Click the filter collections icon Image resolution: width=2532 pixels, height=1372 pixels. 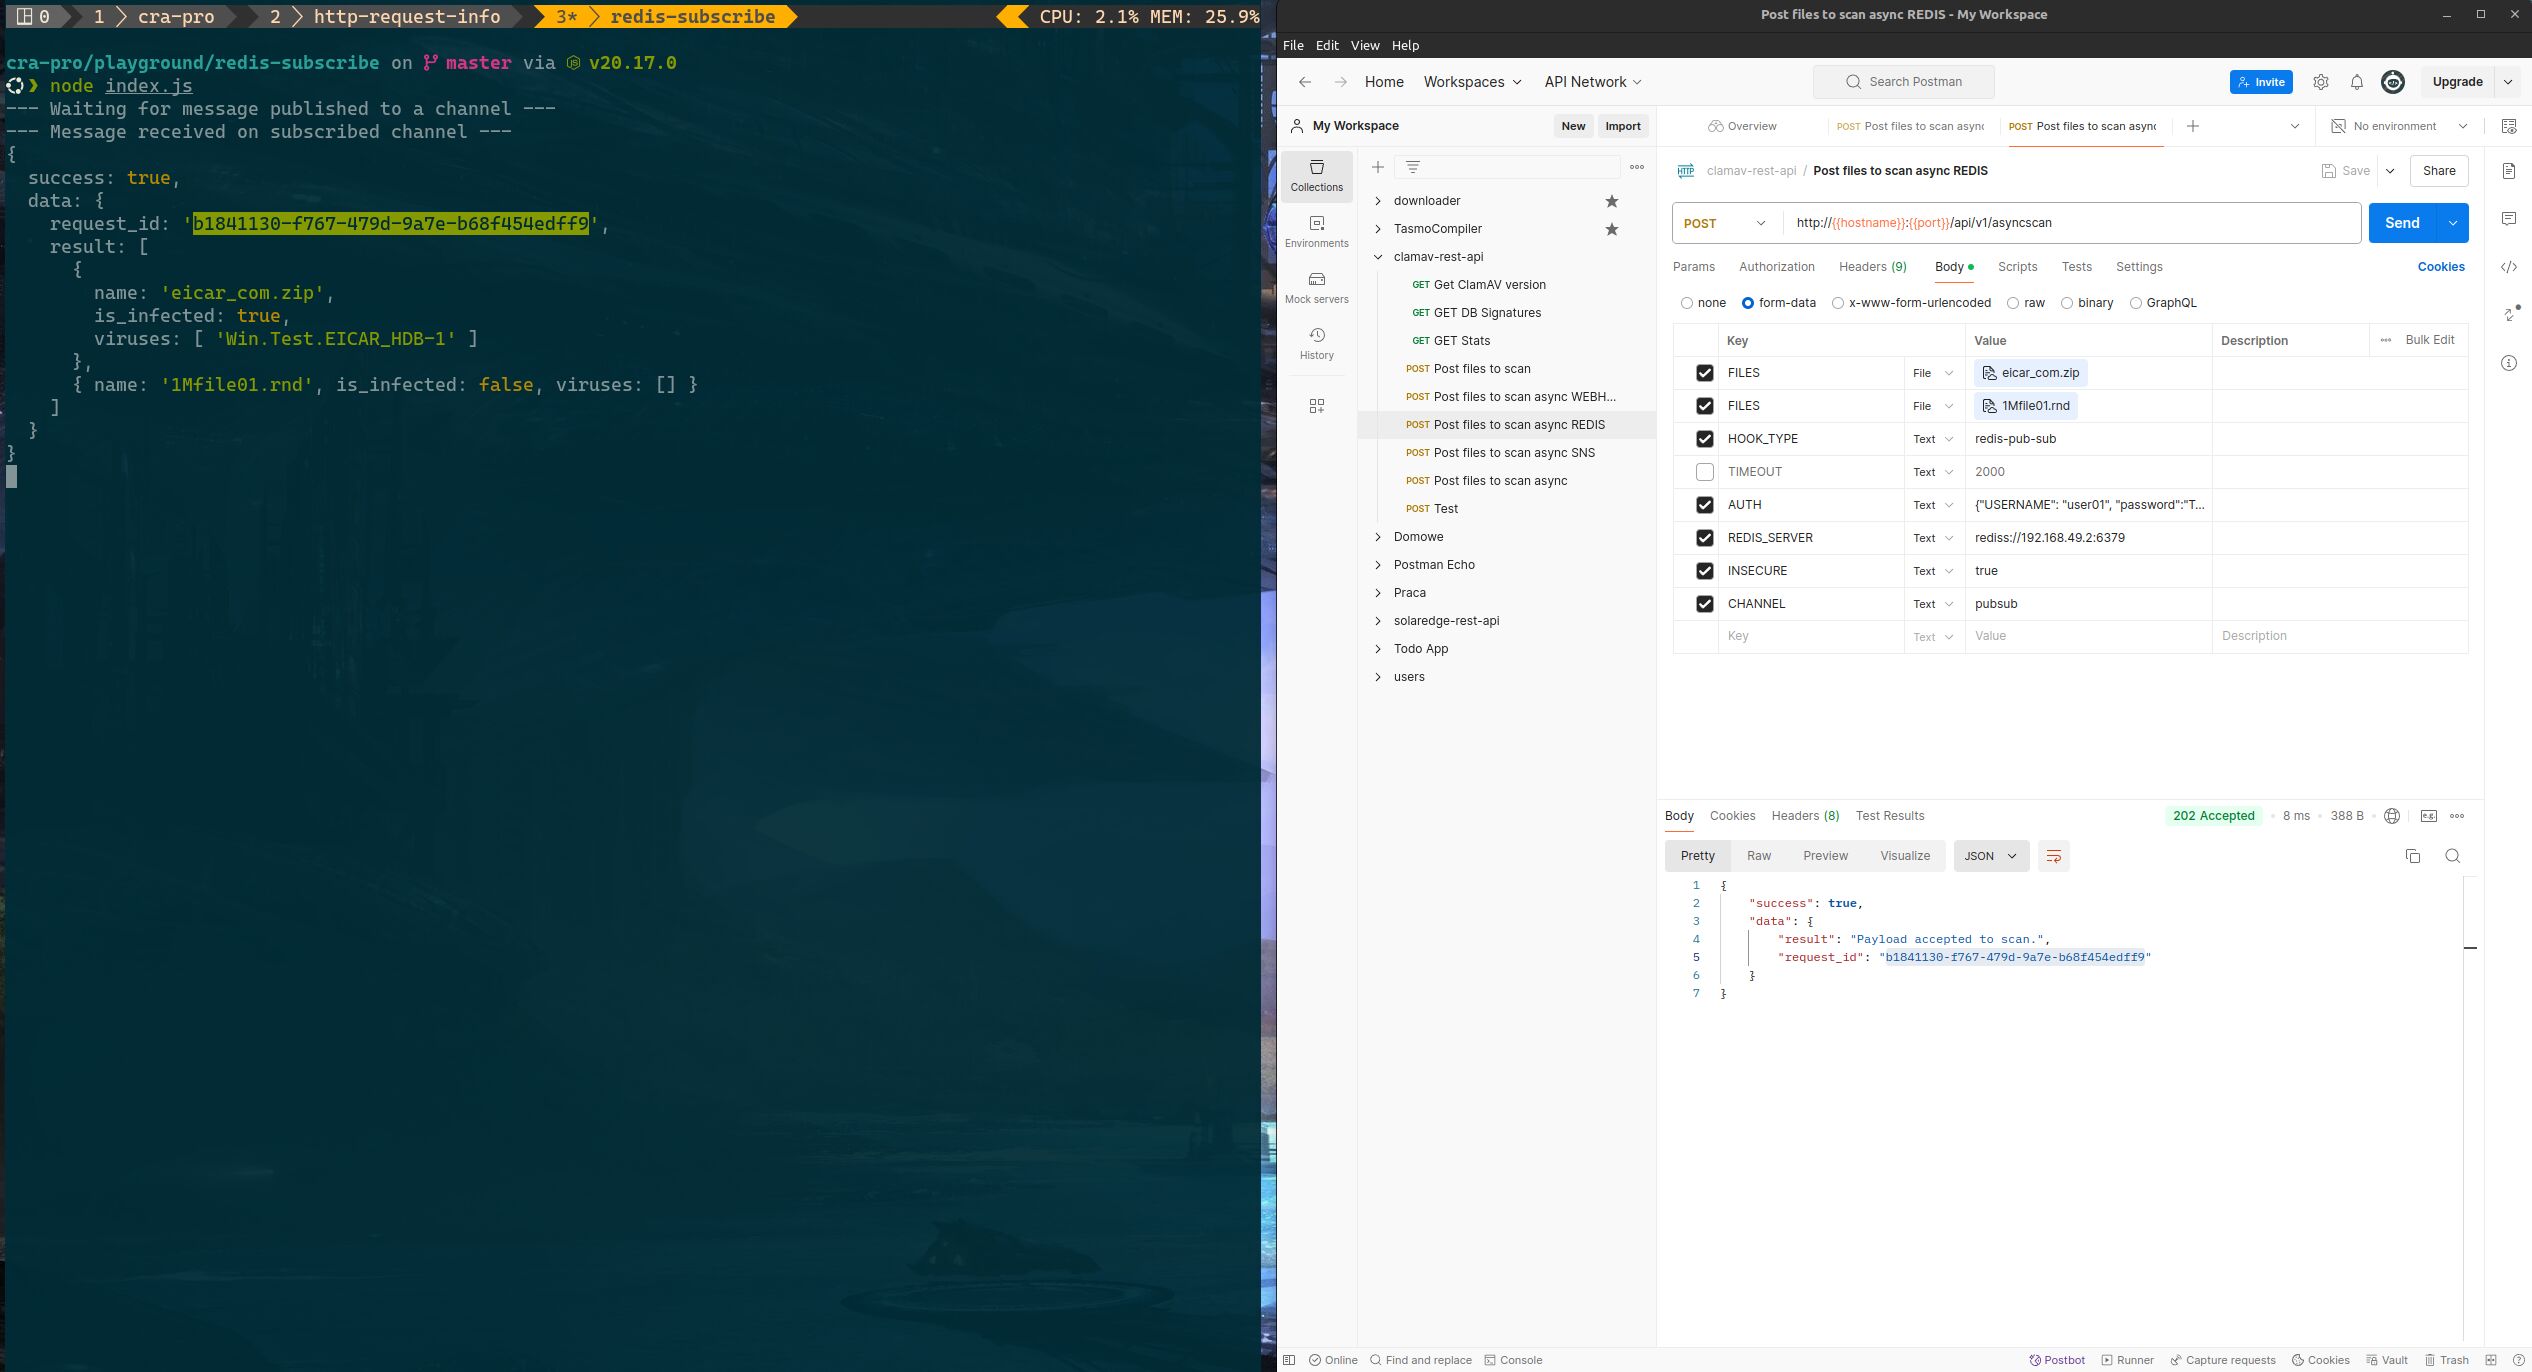[1412, 167]
